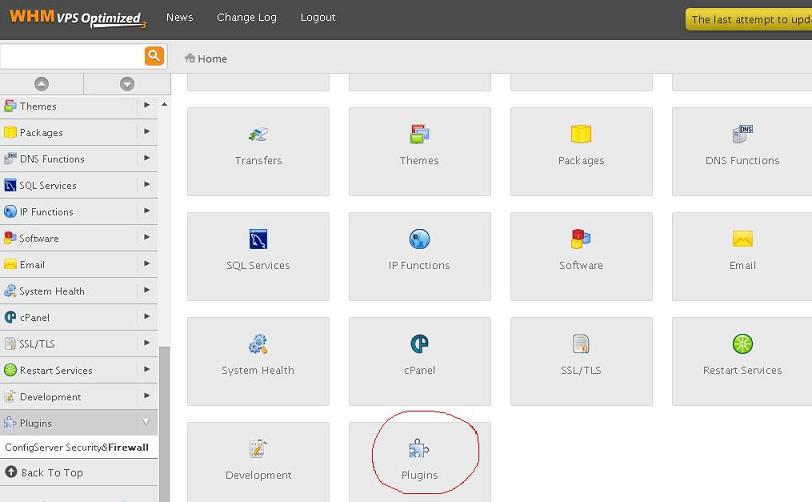Image resolution: width=812 pixels, height=502 pixels.
Task: Open the Email envelope tile icon
Action: 743,239
